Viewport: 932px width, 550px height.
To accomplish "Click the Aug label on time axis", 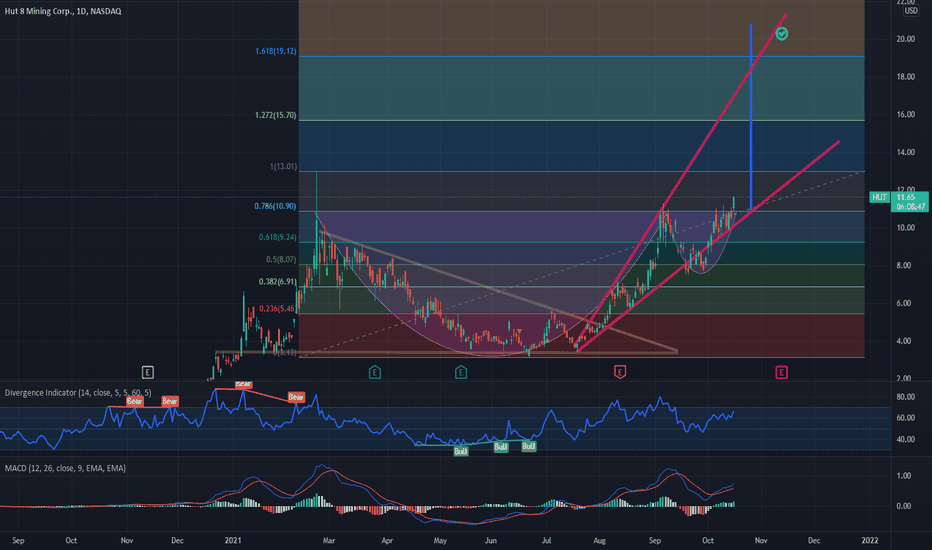I will click(x=599, y=540).
